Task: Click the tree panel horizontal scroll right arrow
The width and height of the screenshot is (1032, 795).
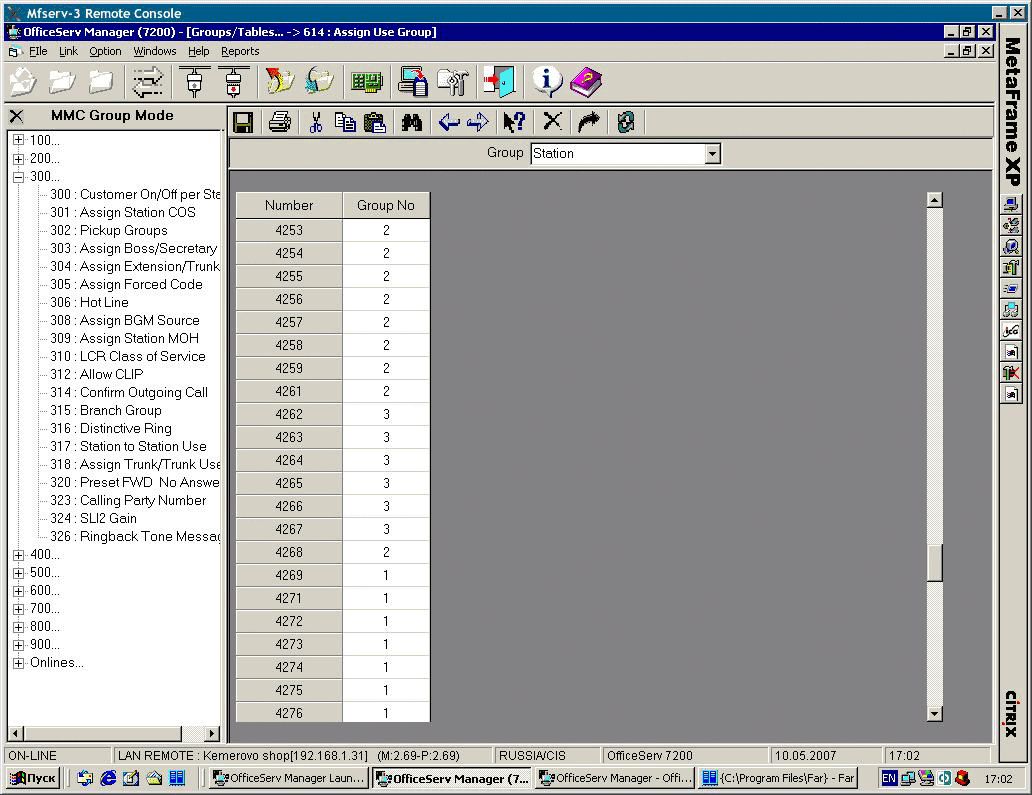Action: [212, 733]
